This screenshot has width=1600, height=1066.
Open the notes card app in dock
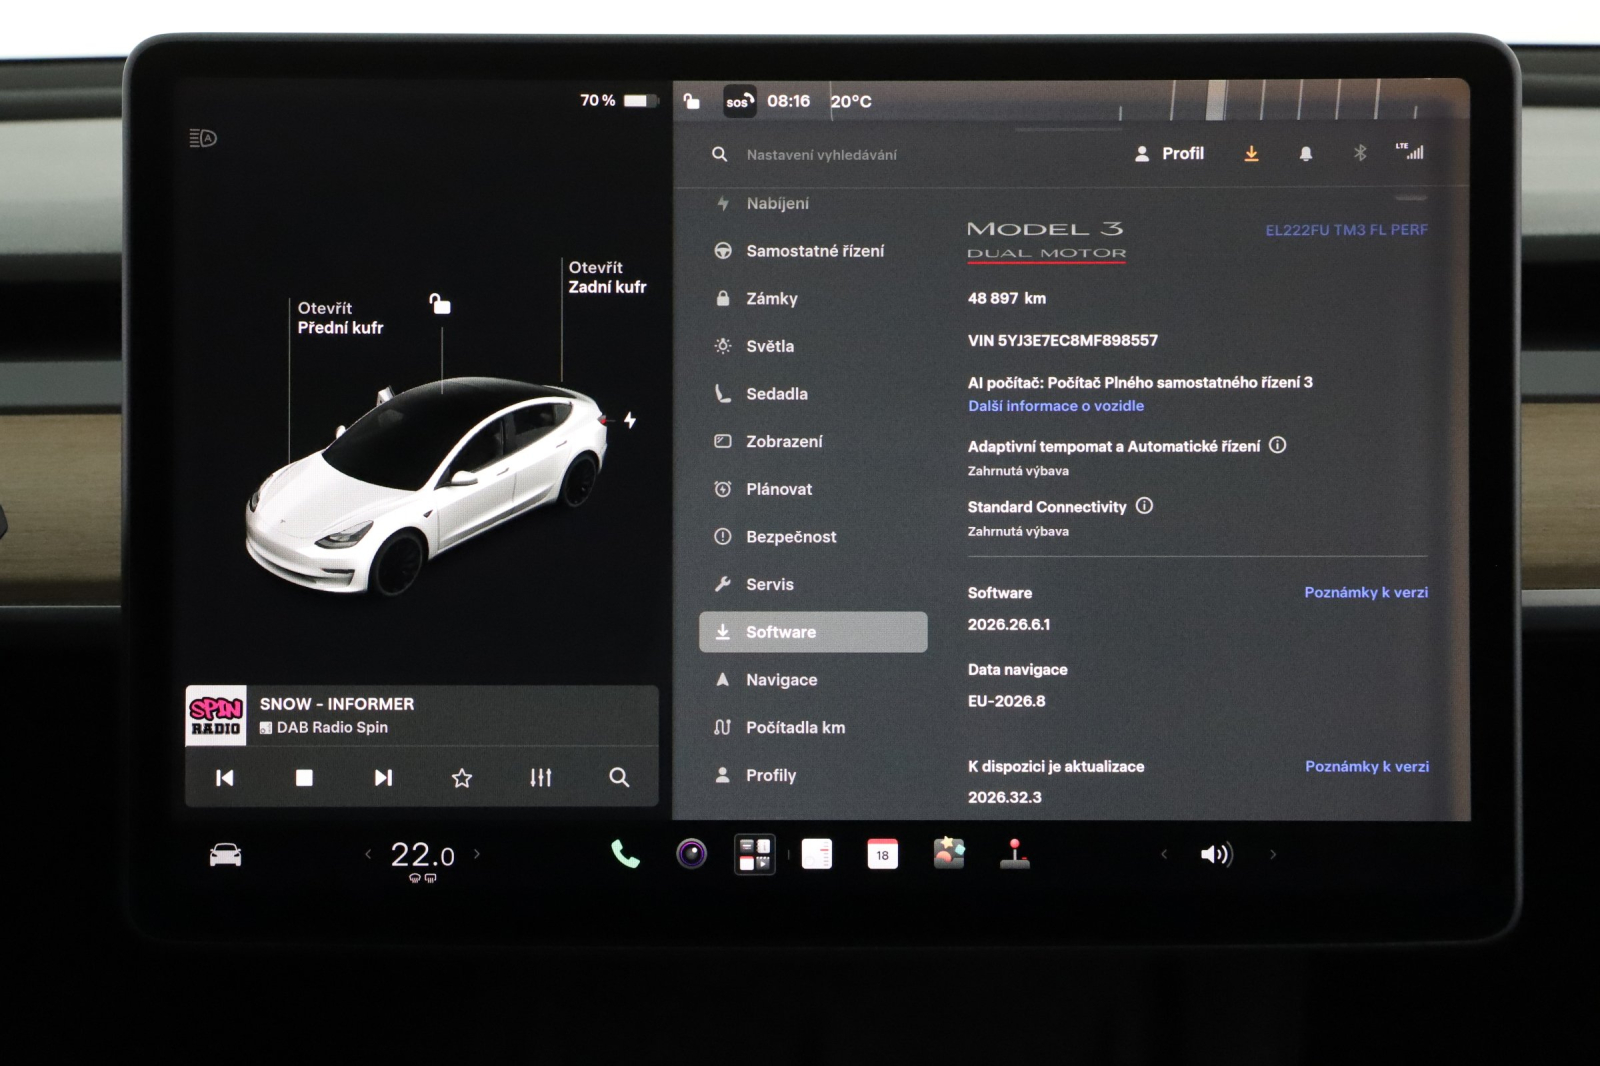[x=817, y=854]
